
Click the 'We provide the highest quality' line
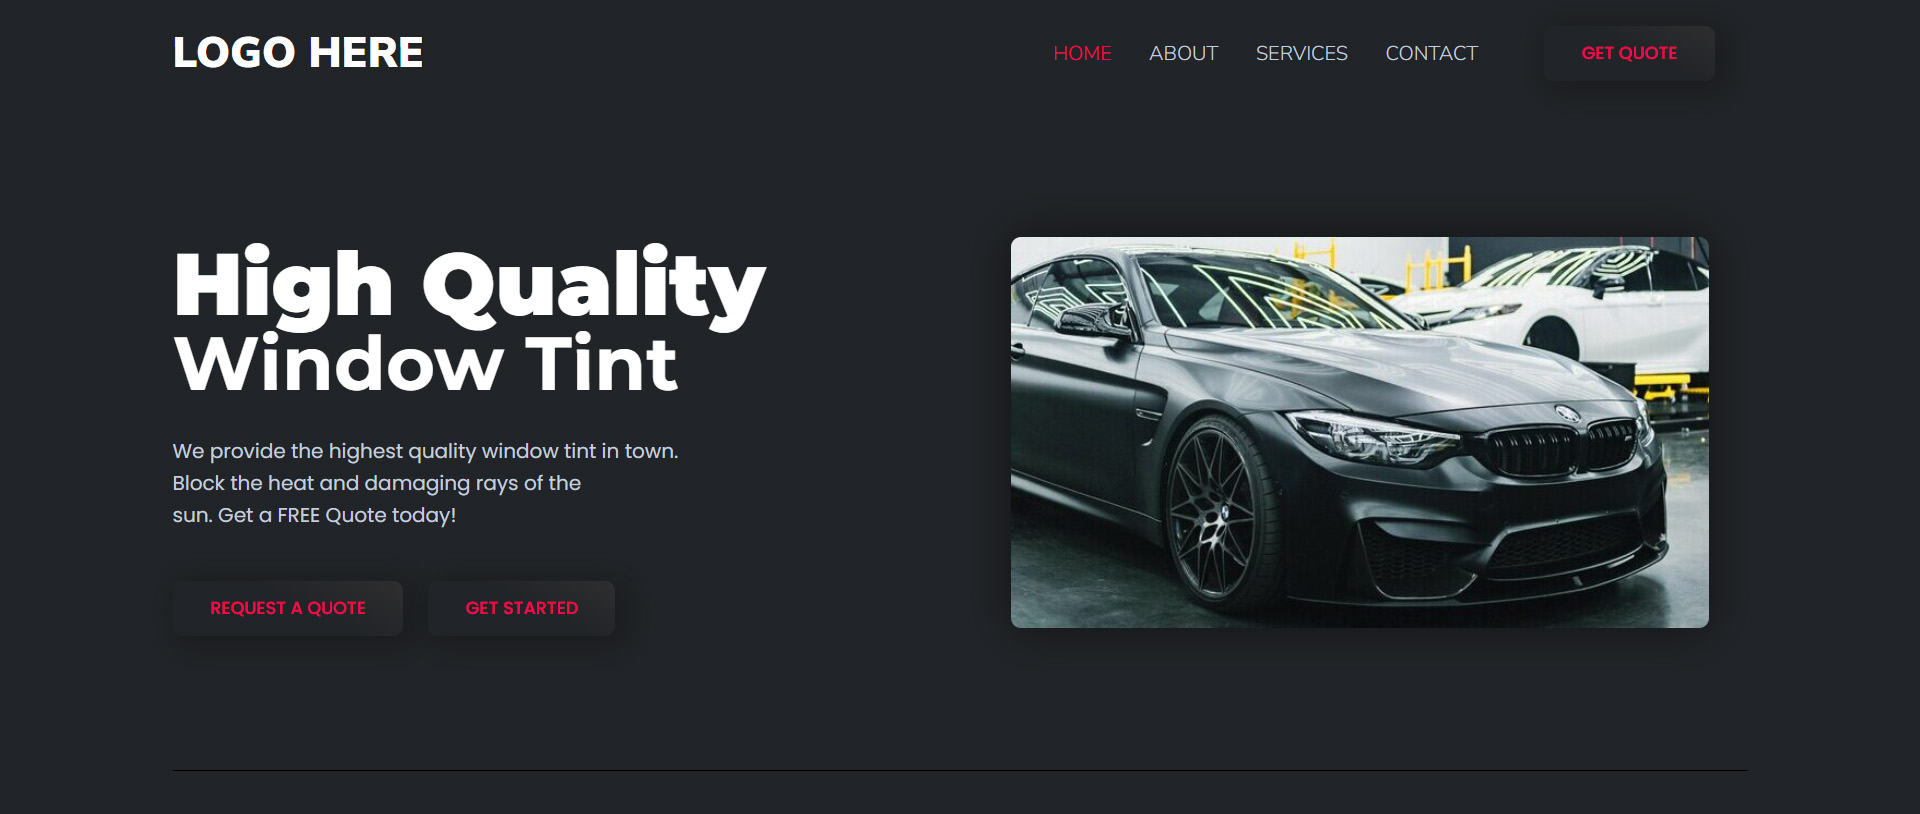tap(425, 451)
